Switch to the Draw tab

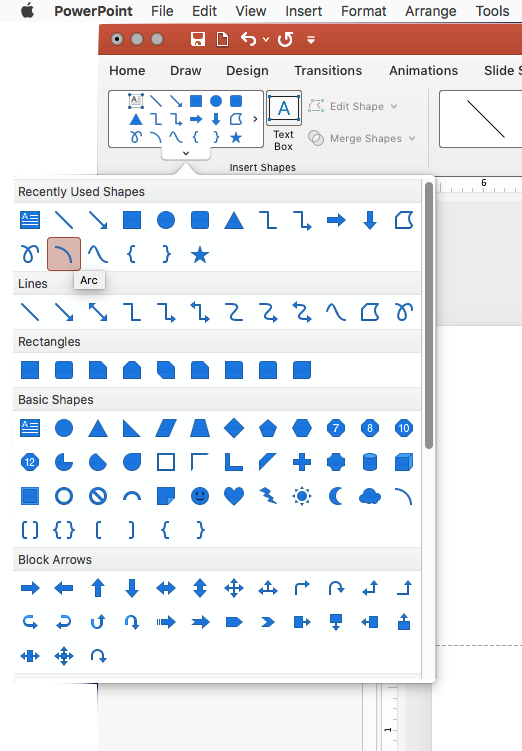point(185,71)
